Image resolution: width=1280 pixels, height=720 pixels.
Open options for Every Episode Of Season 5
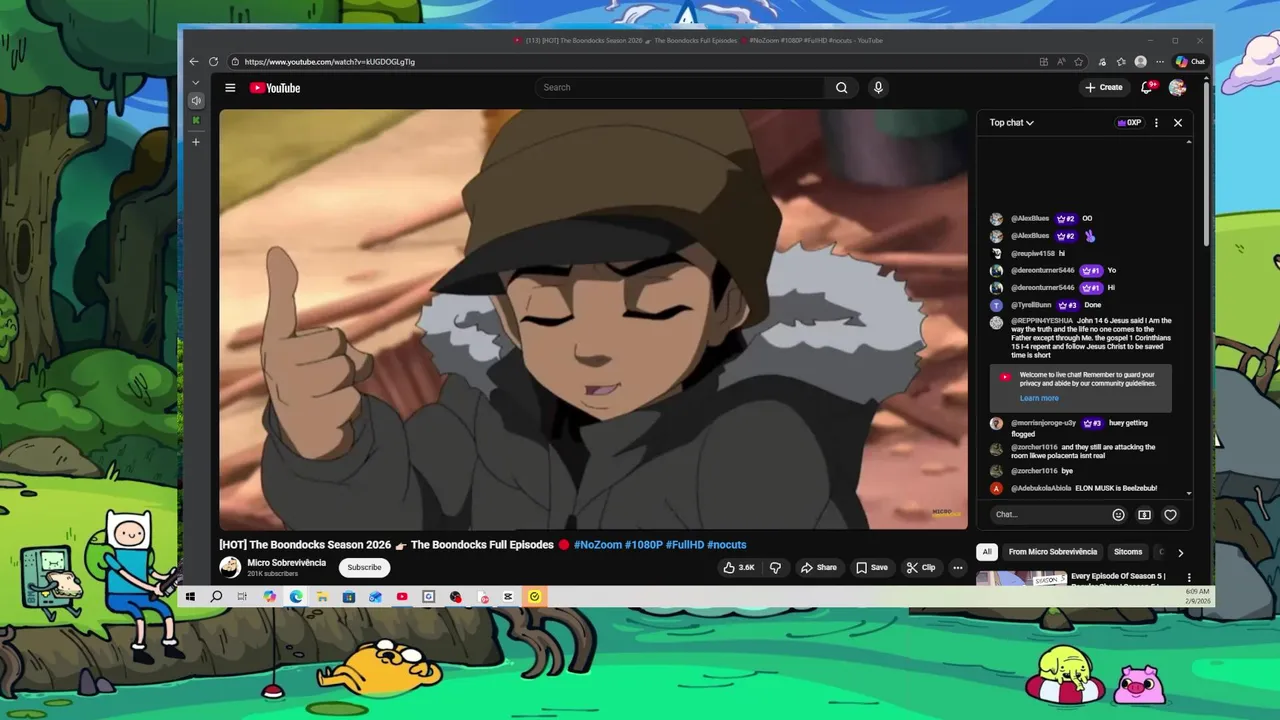pos(1189,577)
